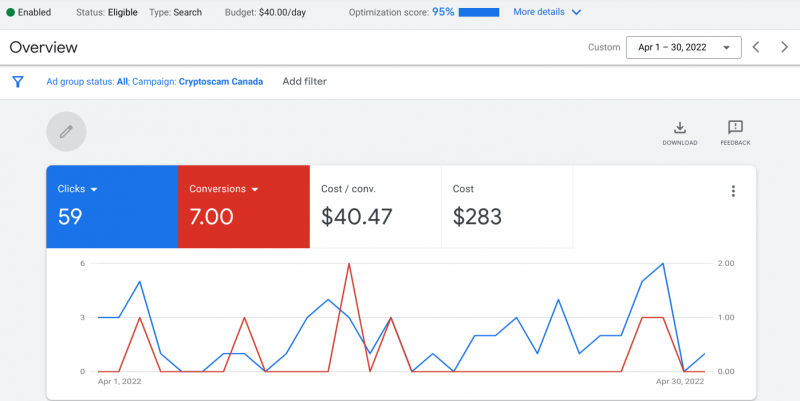Click Ad group status: All filter
This screenshot has height=401, width=800.
(x=87, y=82)
